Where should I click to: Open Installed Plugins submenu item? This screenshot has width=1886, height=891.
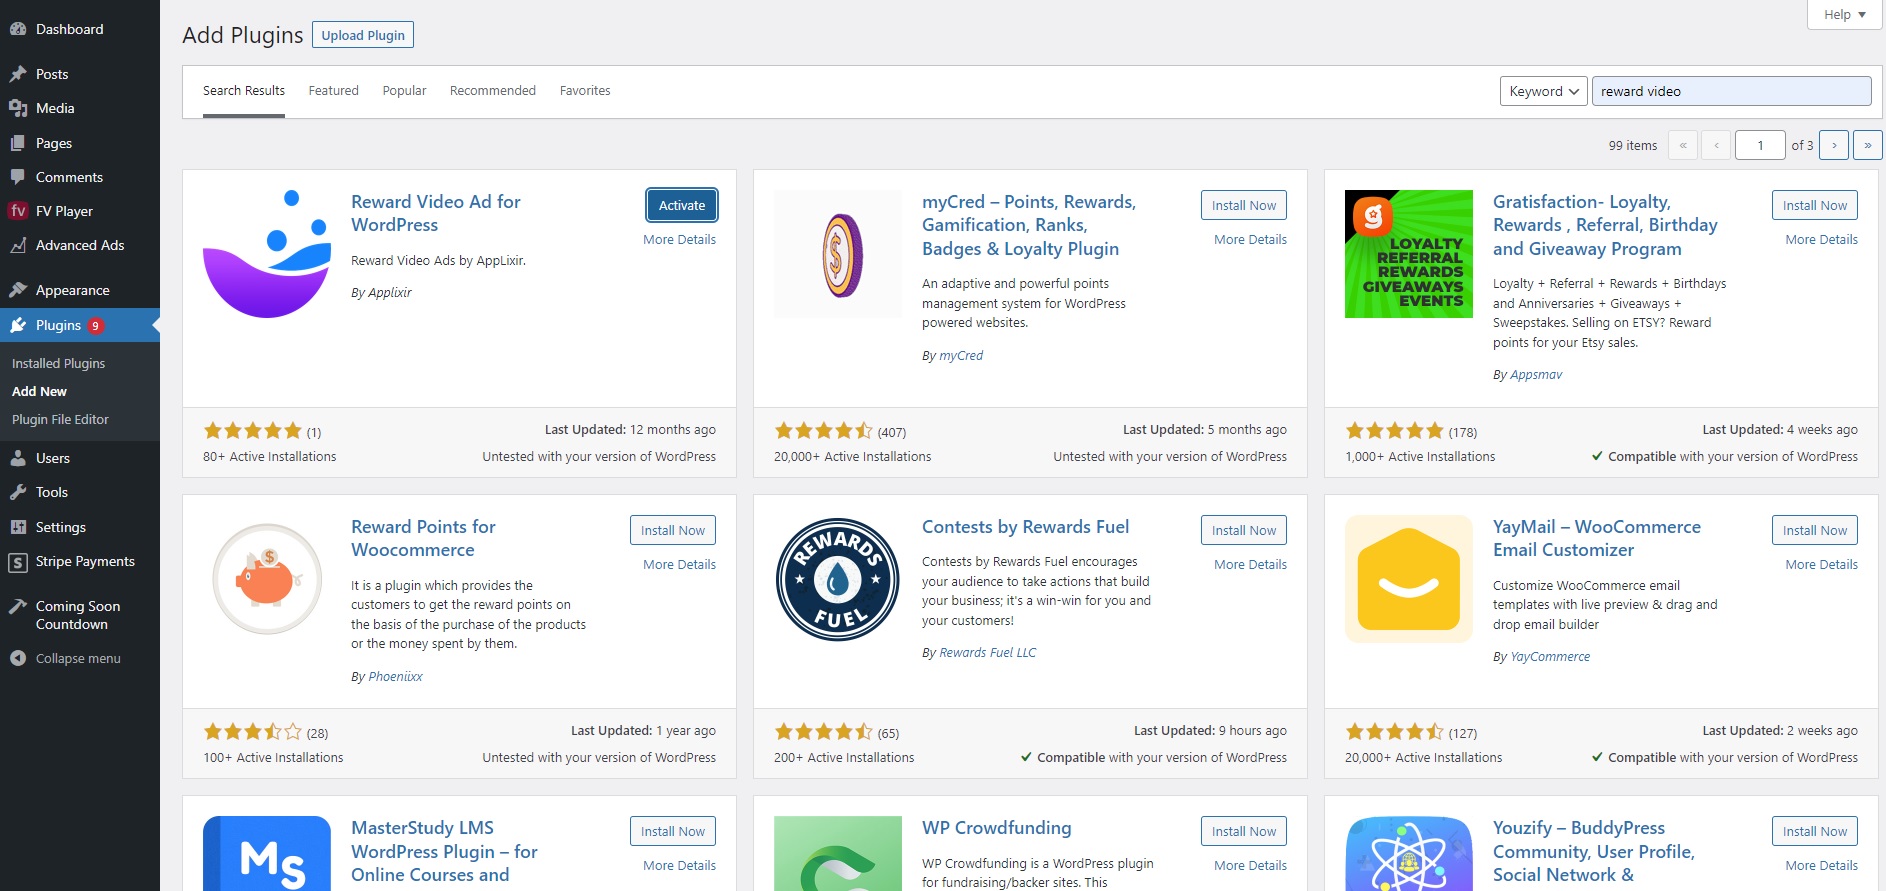pyautogui.click(x=58, y=363)
